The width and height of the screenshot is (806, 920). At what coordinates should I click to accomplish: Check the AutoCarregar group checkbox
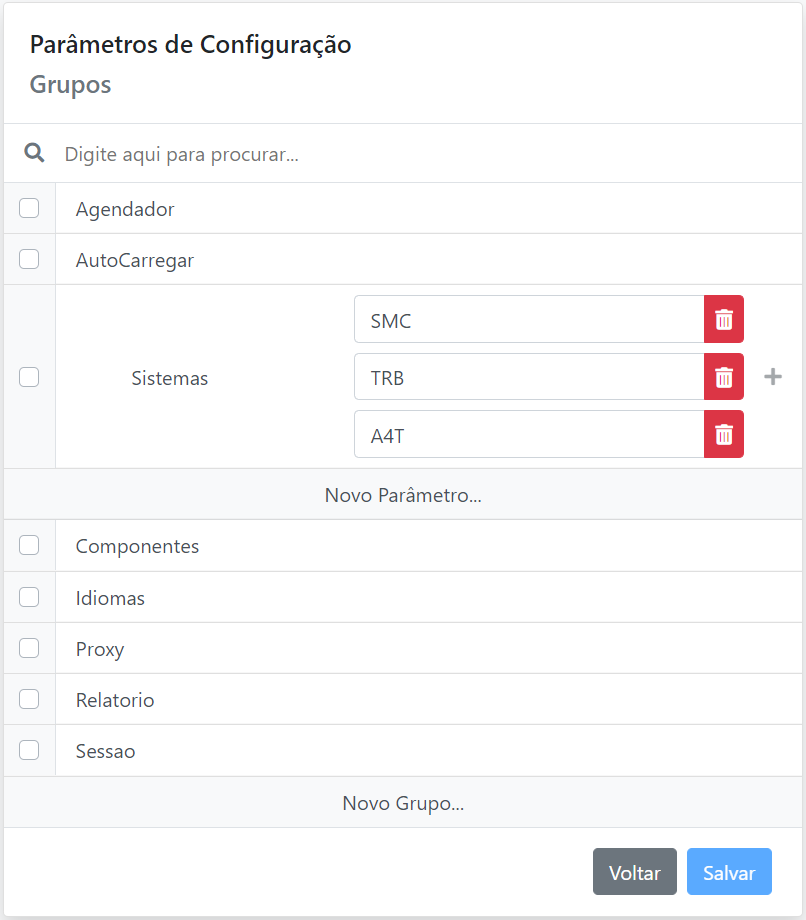tap(29, 259)
